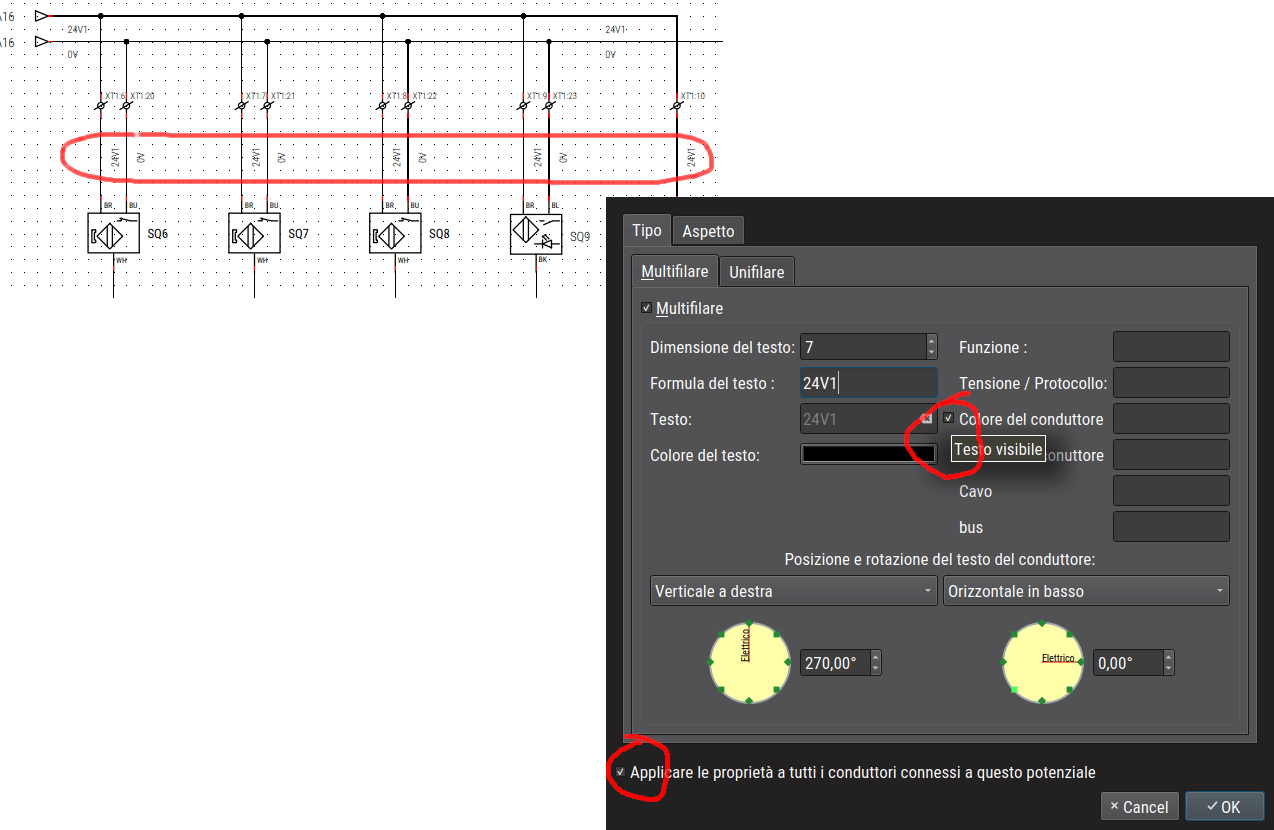Toggle the Testo visibile checkbox
The height and width of the screenshot is (830, 1274).
[x=948, y=418]
